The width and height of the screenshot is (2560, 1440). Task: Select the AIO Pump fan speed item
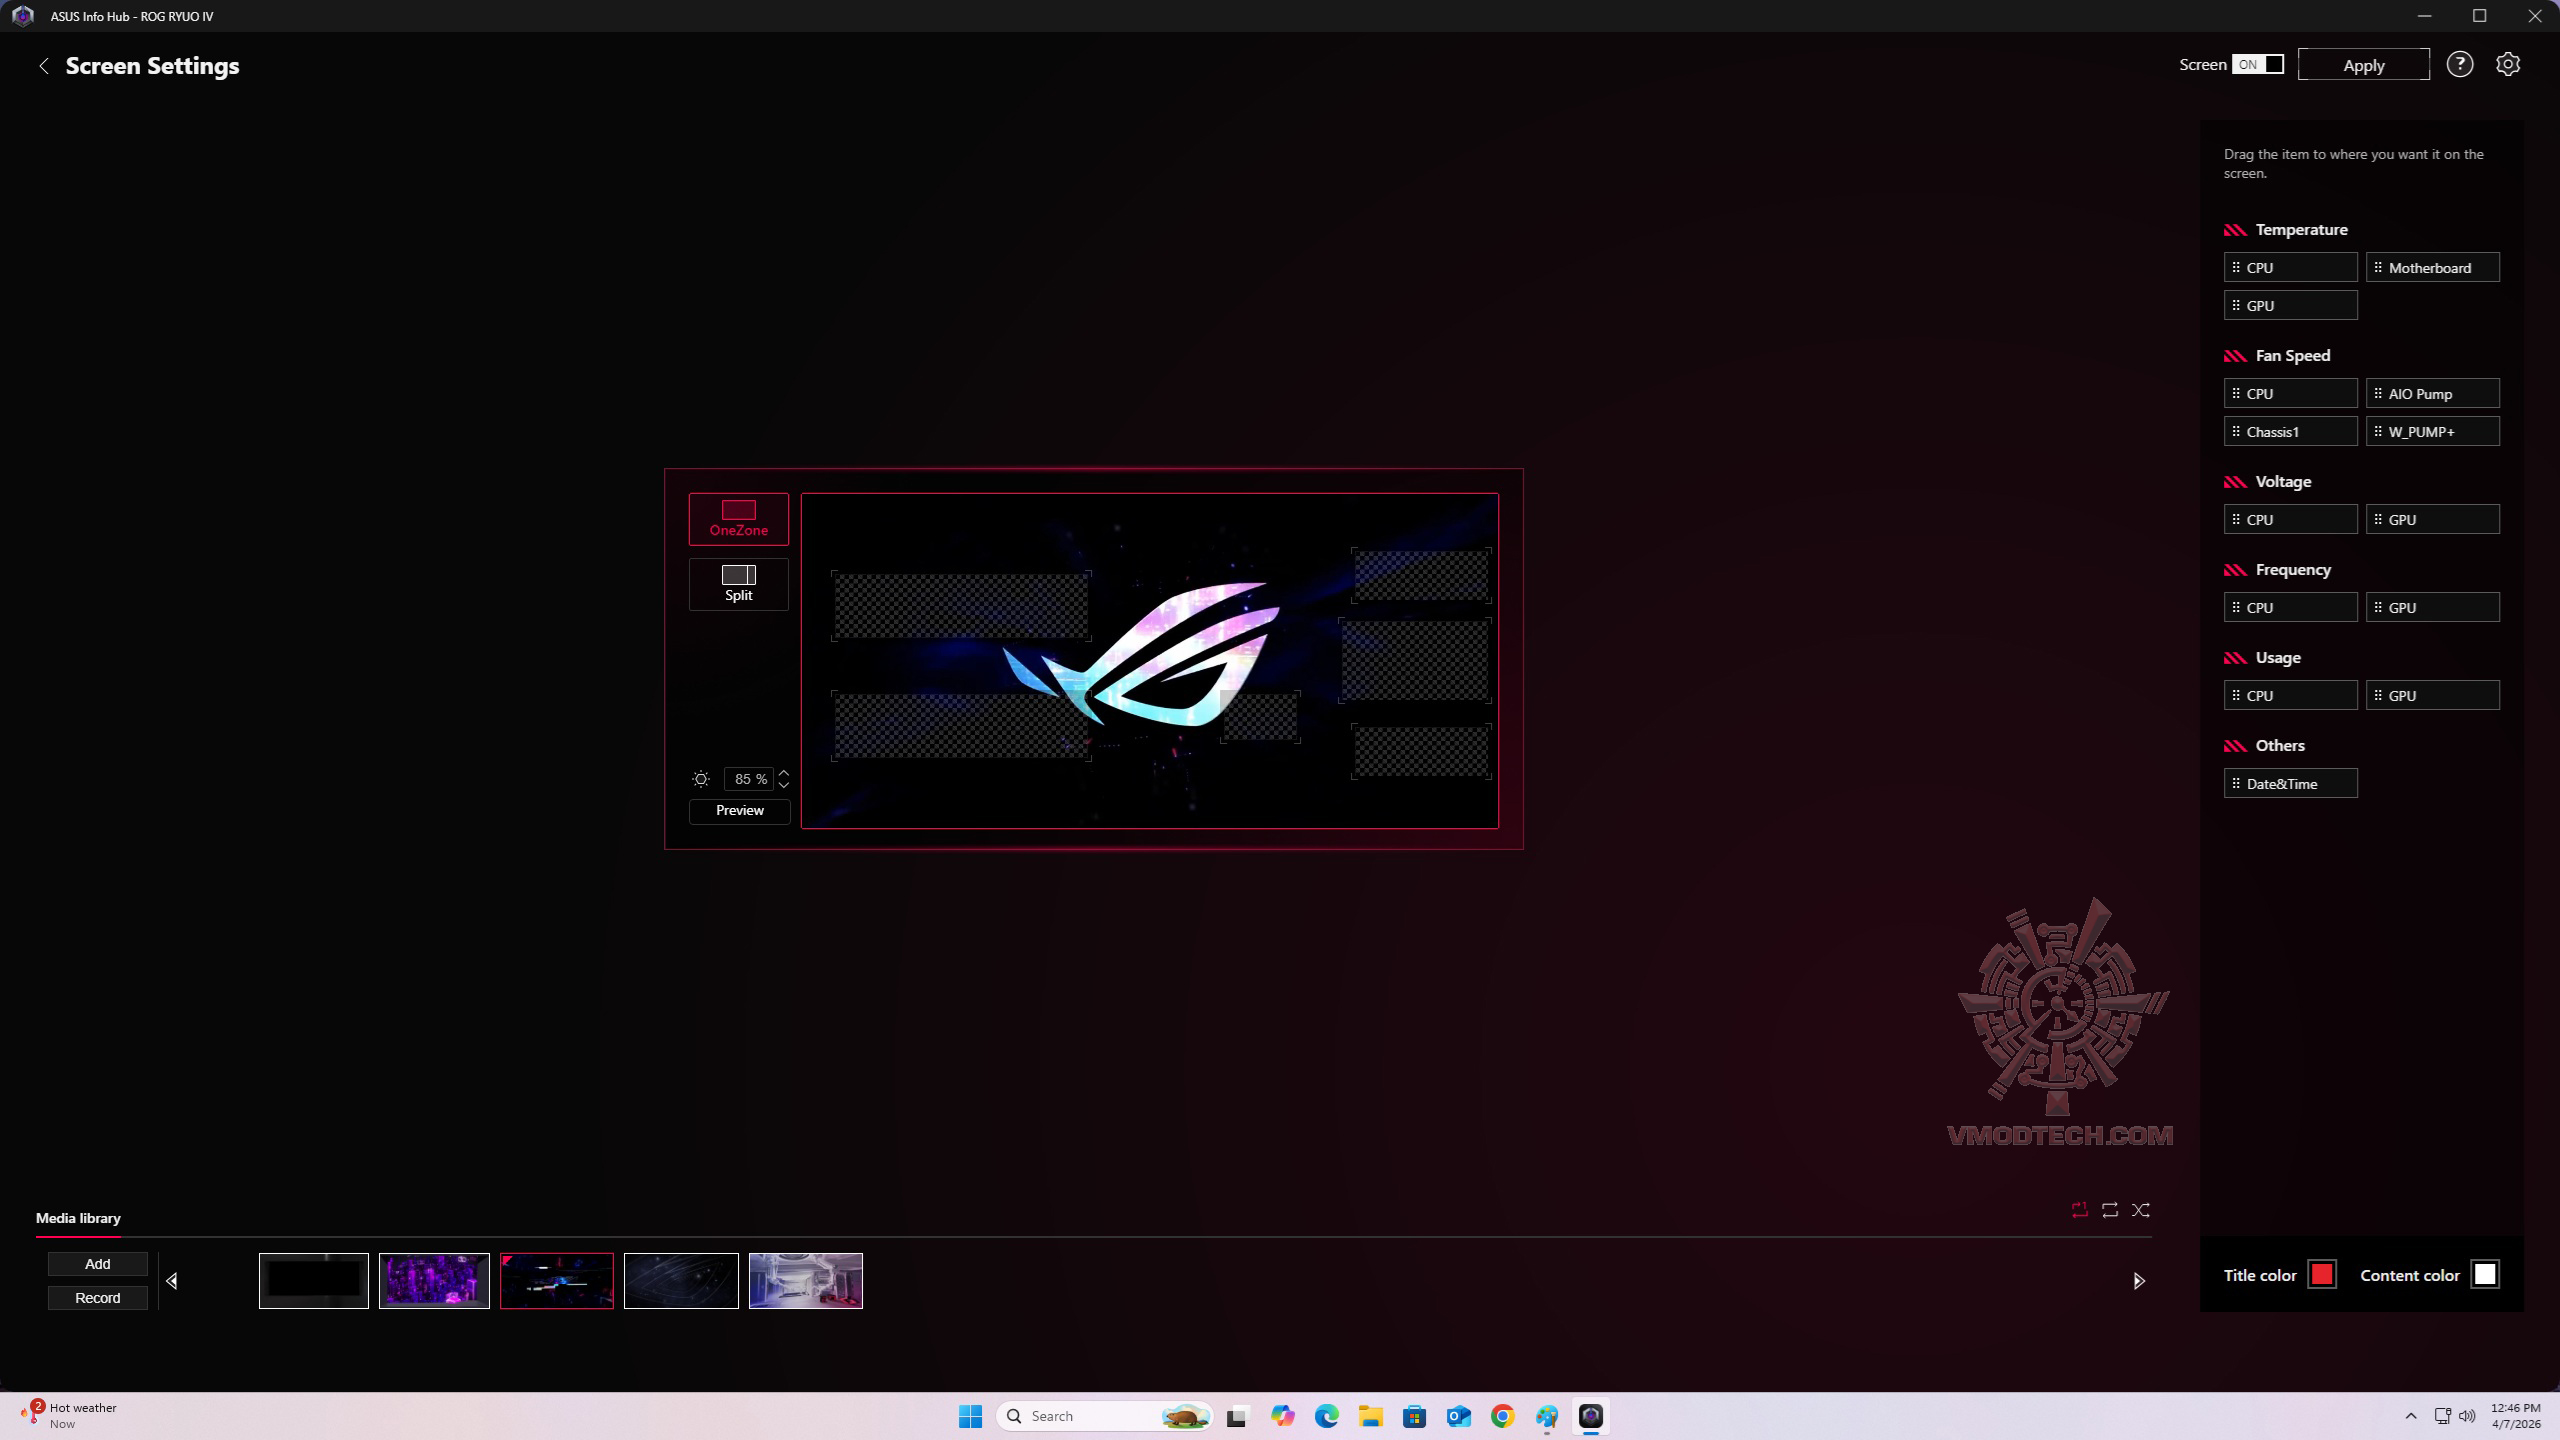pos(2432,394)
